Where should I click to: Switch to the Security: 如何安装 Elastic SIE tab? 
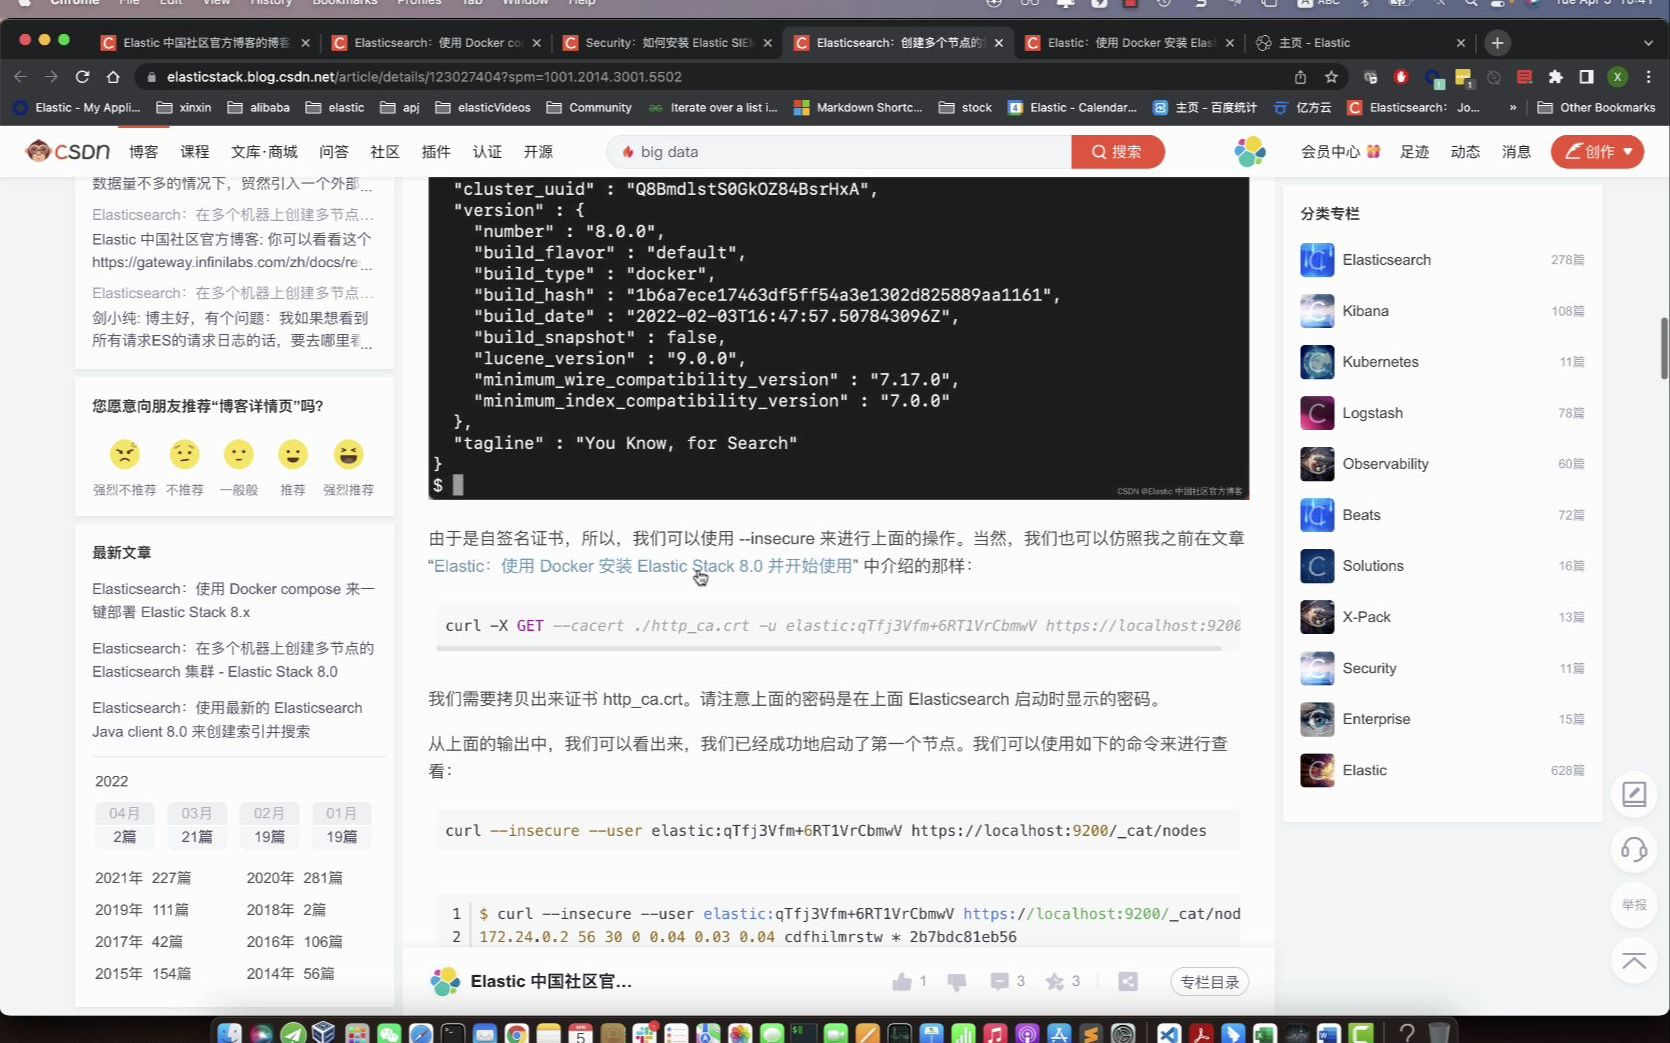point(666,43)
